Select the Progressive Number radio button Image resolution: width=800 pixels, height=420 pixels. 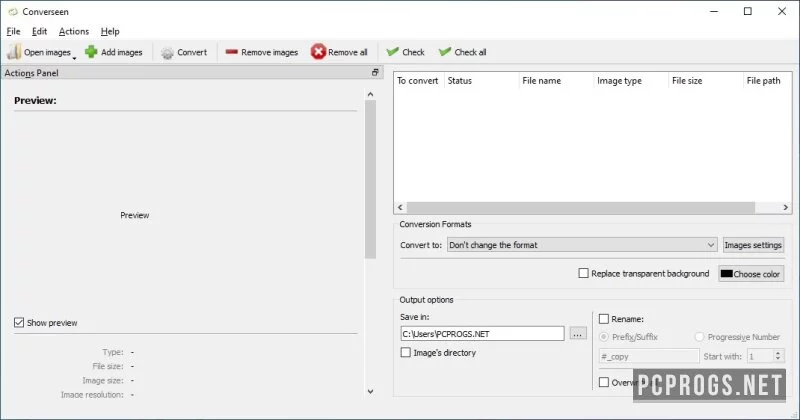[699, 337]
